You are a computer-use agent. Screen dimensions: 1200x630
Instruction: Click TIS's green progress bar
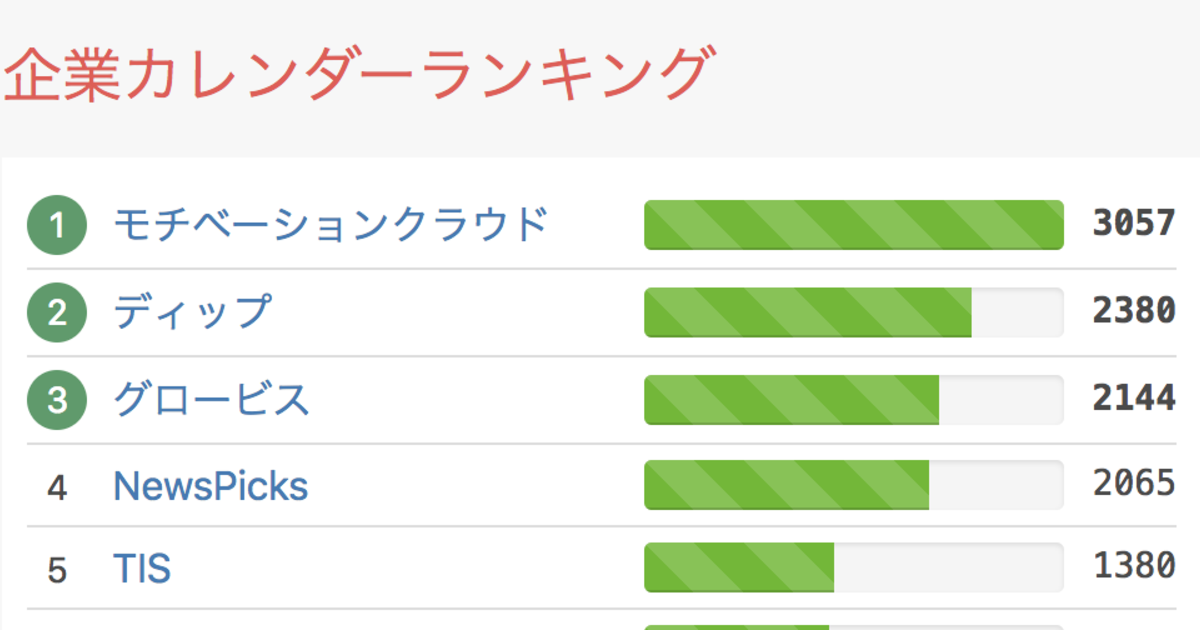[739, 568]
